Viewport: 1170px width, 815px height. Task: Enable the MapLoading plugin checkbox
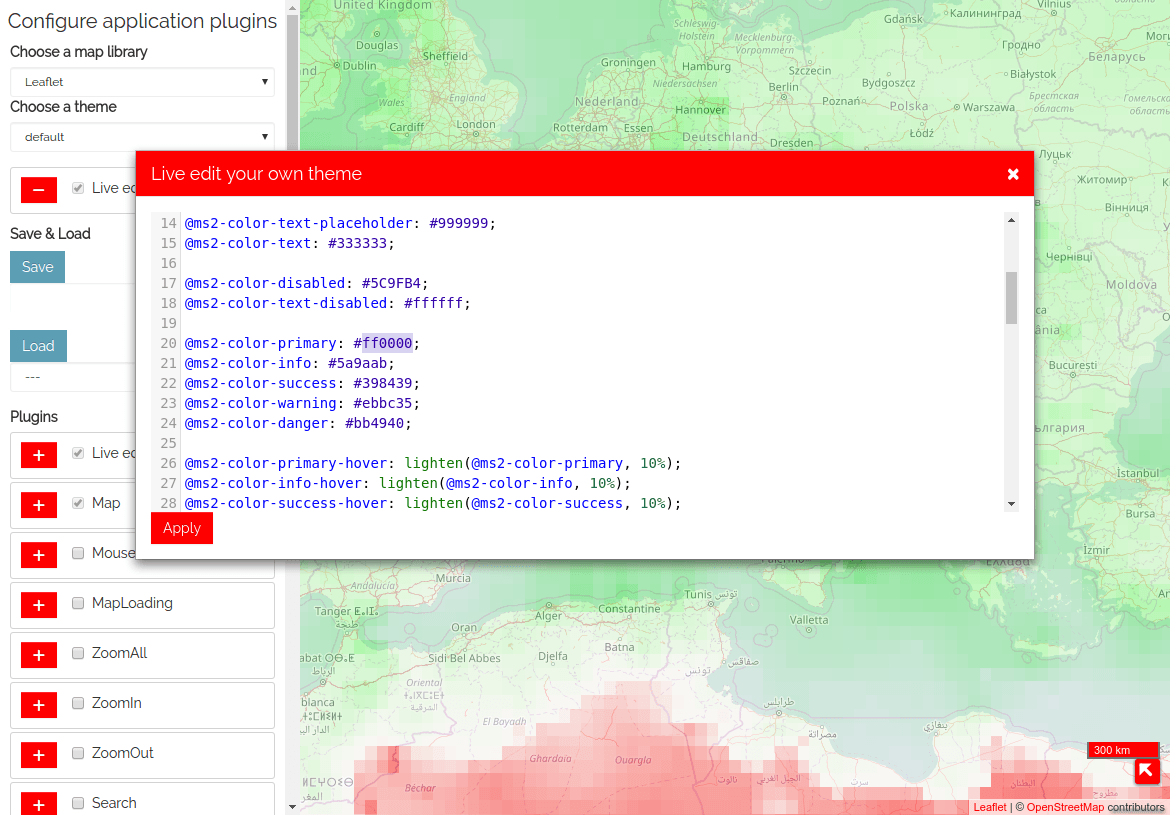click(78, 603)
